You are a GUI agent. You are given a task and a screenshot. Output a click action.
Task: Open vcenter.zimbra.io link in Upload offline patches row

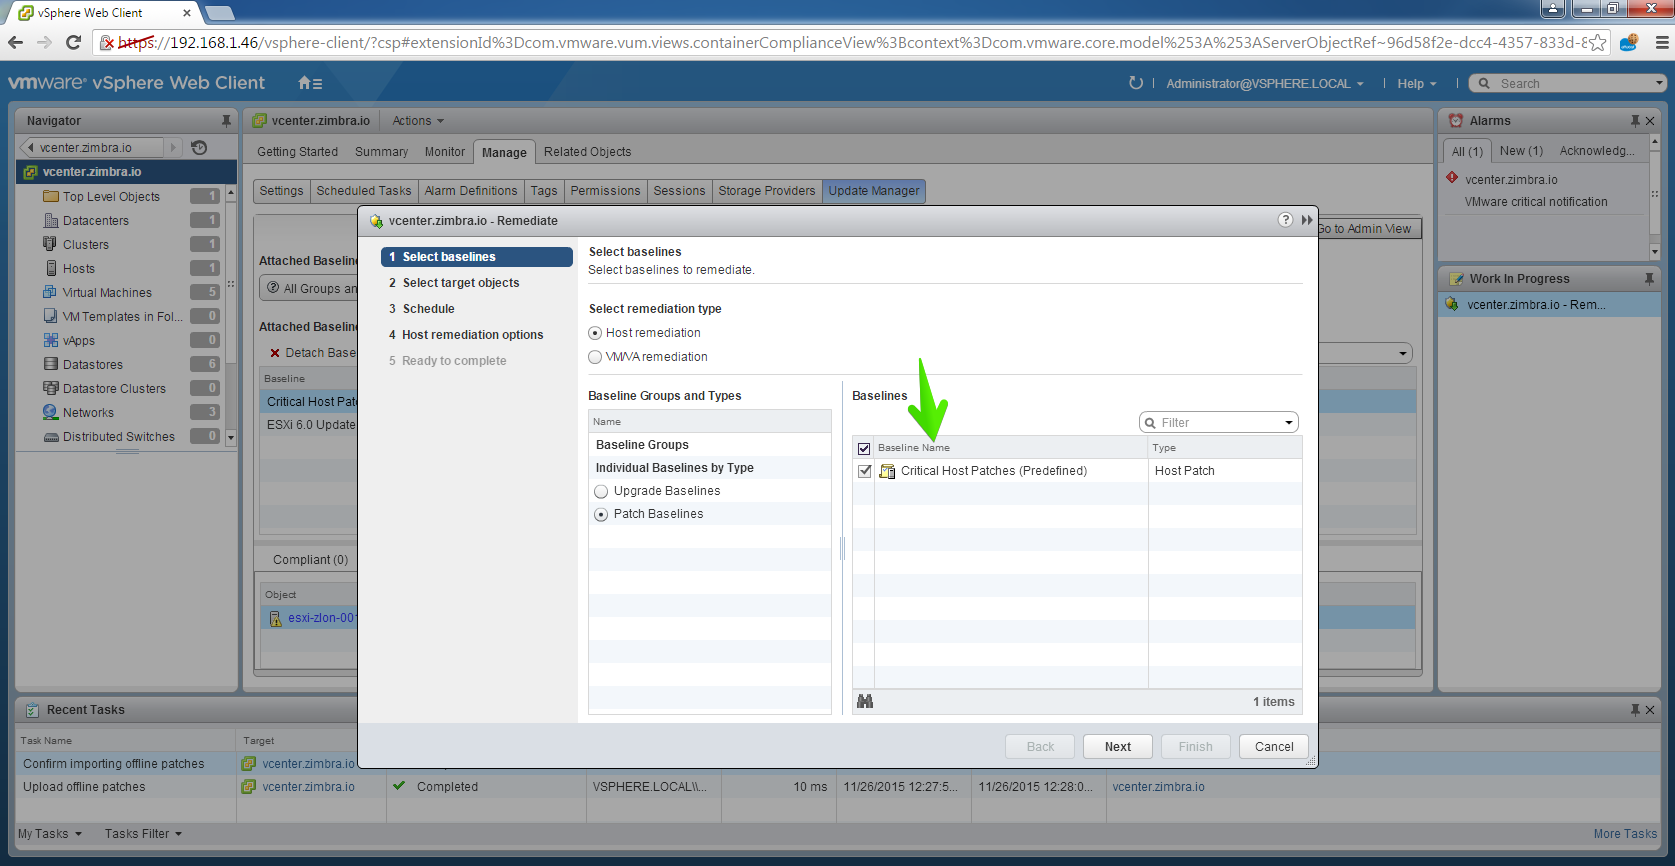pyautogui.click(x=1158, y=787)
